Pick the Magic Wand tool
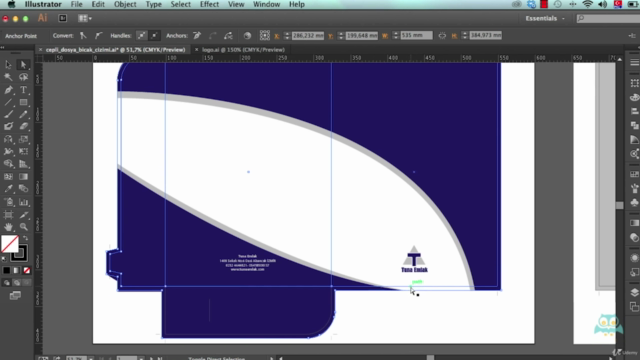Image resolution: width=640 pixels, height=360 pixels. click(x=8, y=77)
